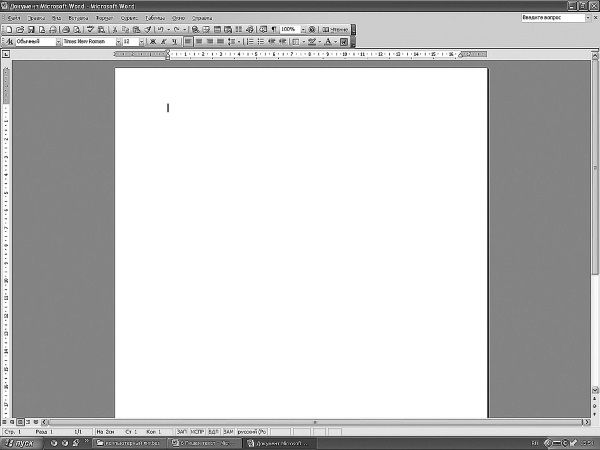Click the Help question mark icon
The width and height of the screenshot is (600, 450).
point(312,30)
